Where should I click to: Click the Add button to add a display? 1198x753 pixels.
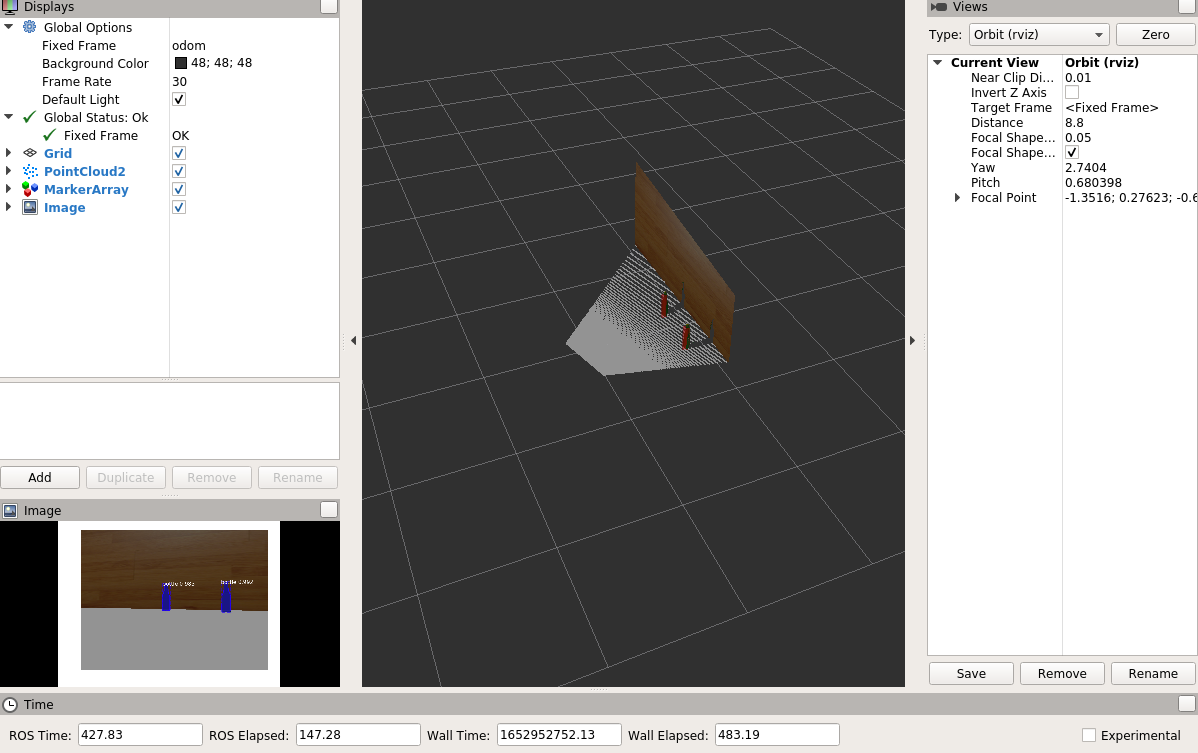pos(40,477)
